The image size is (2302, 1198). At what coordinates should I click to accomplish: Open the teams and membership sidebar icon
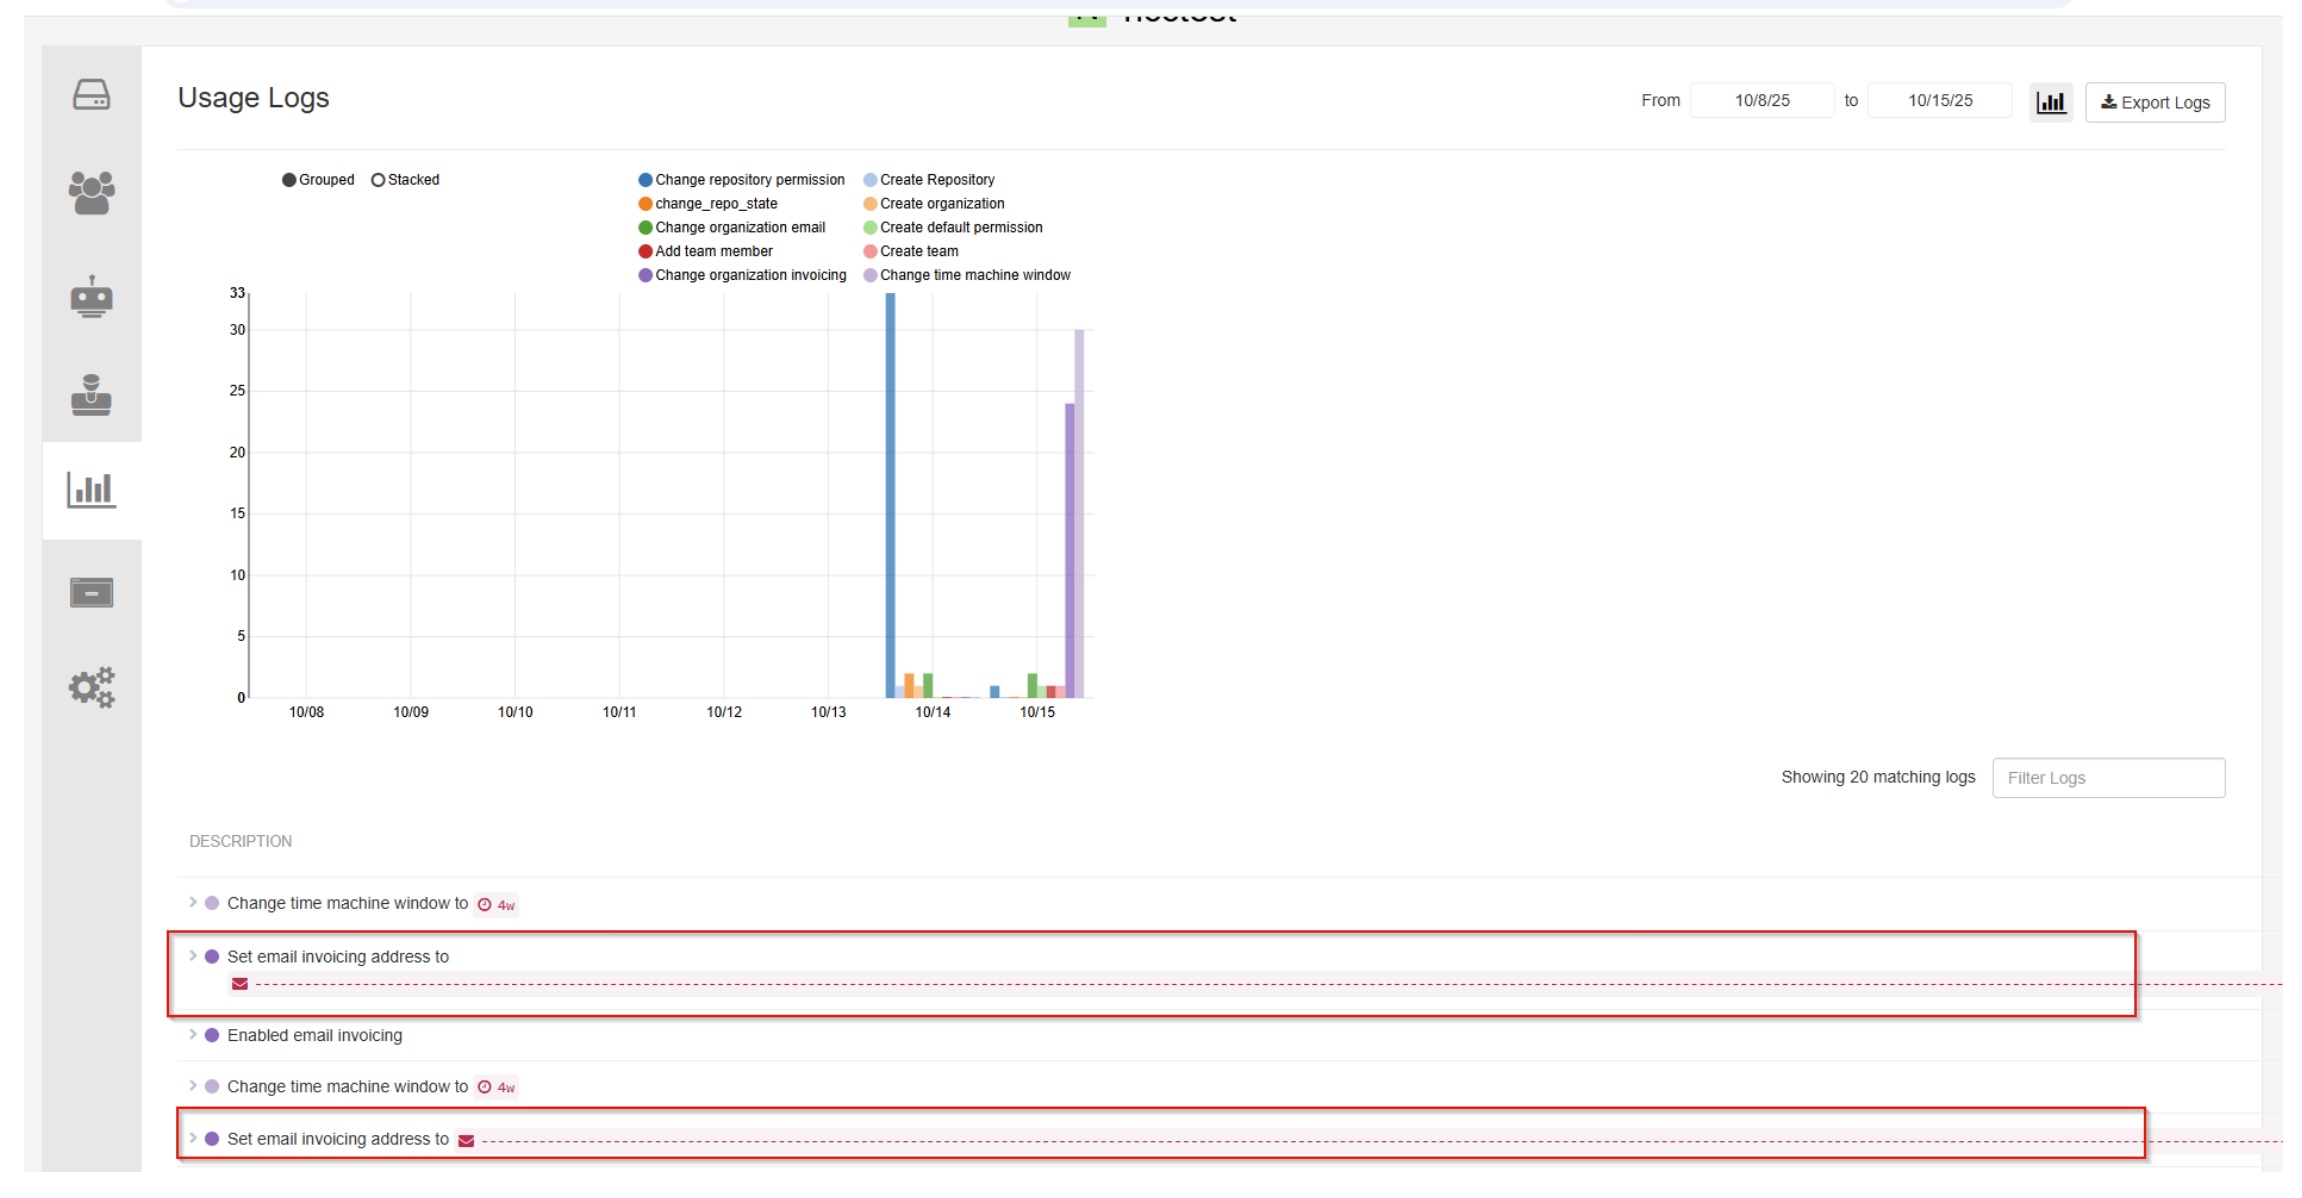(91, 192)
